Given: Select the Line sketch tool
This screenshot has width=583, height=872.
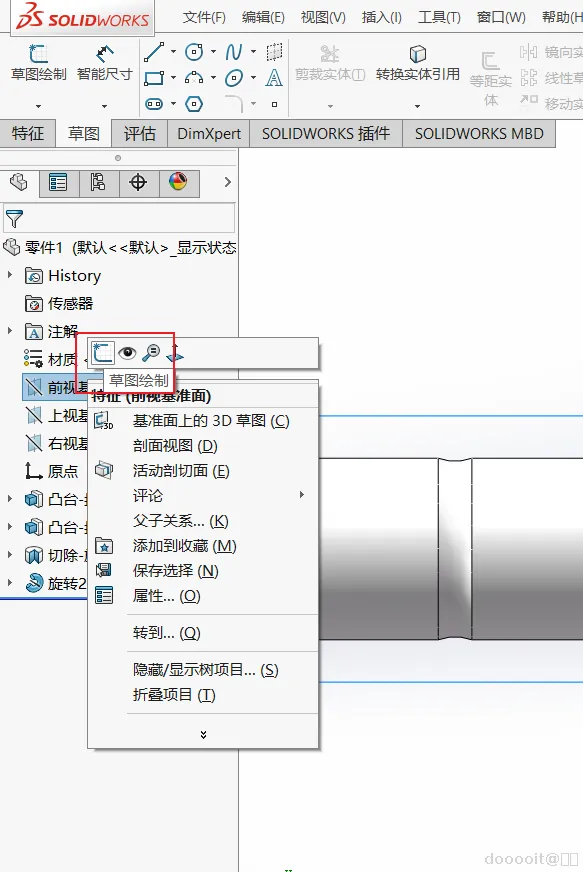Looking at the screenshot, I should tap(154, 52).
